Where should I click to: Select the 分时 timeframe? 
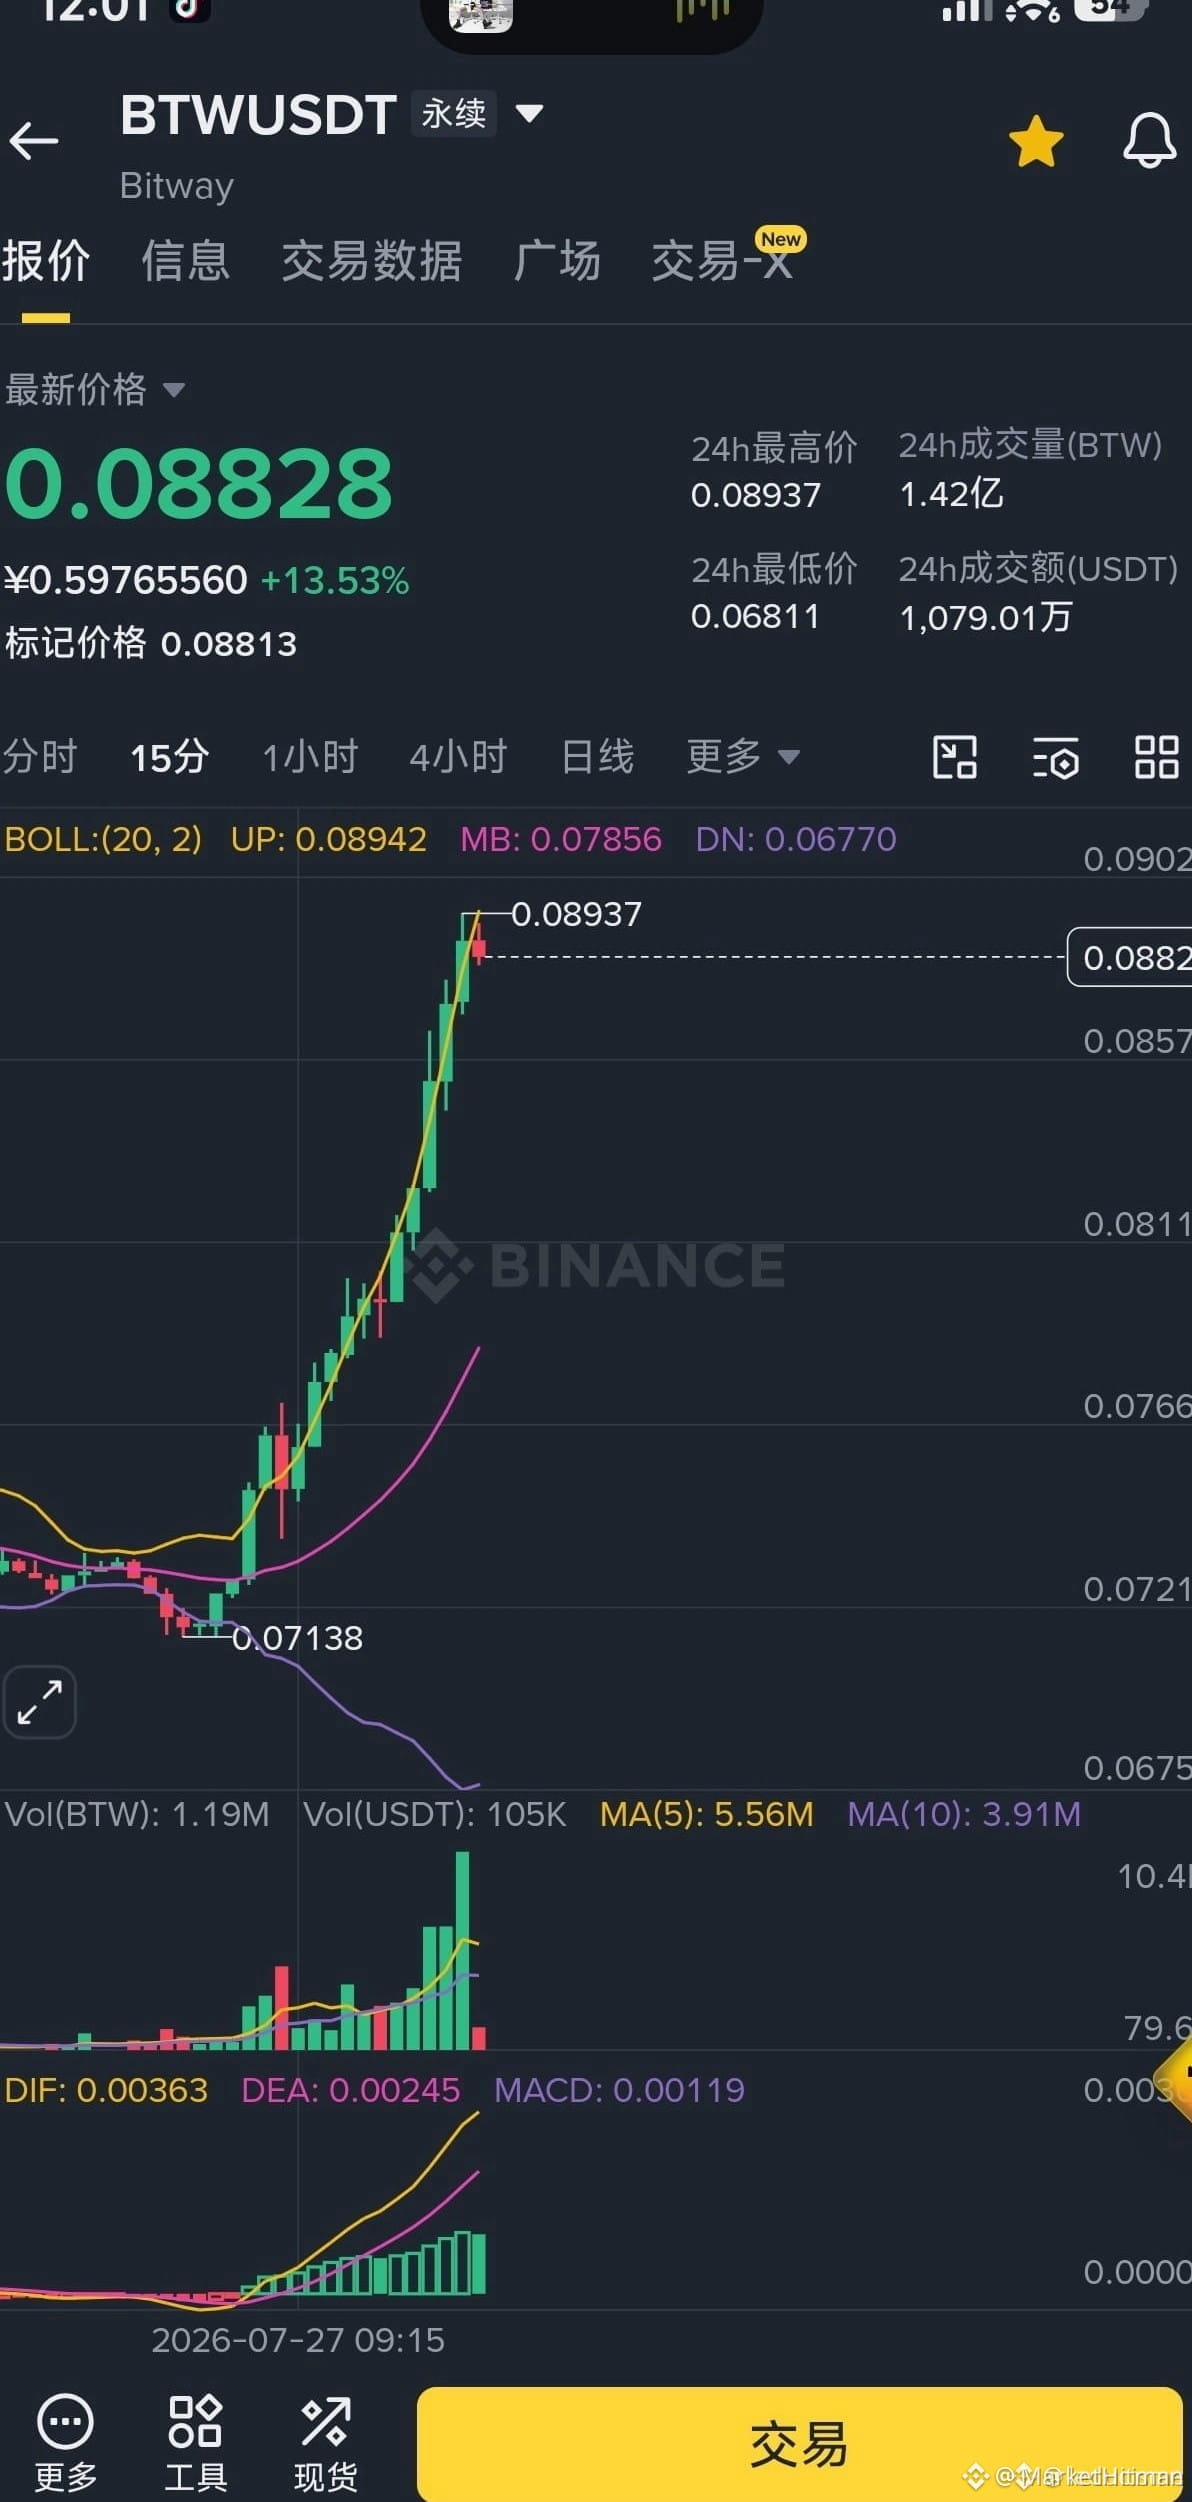[x=40, y=756]
